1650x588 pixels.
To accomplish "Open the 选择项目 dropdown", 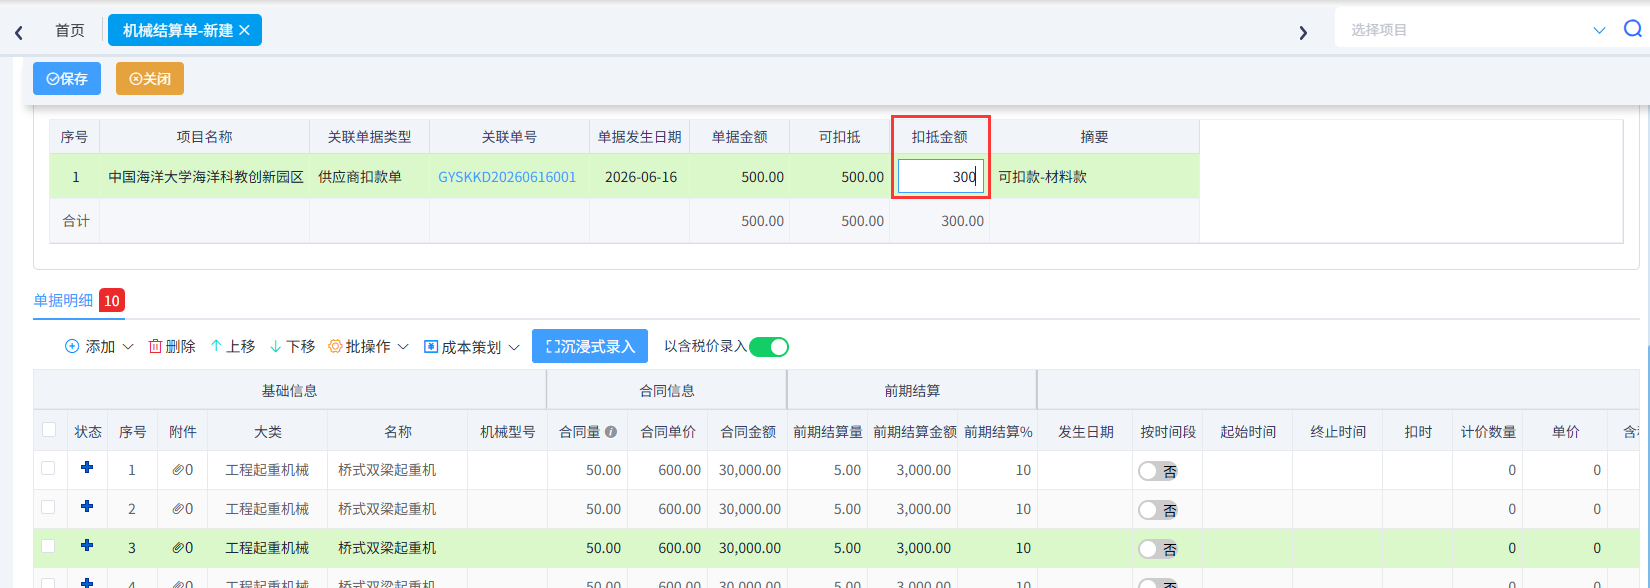I will (x=1477, y=30).
